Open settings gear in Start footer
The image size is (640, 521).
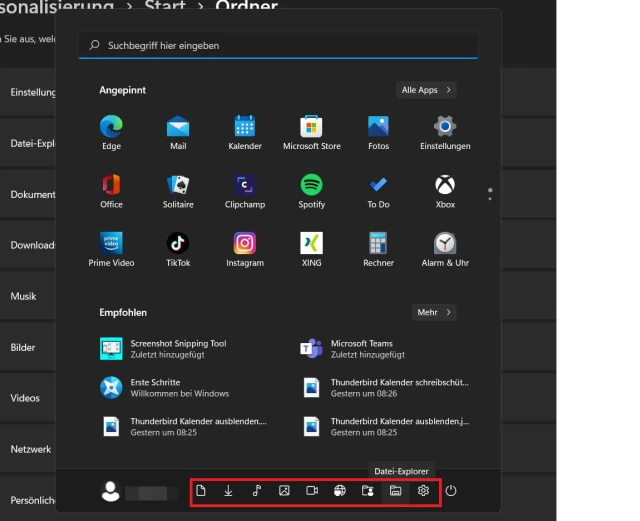423,490
